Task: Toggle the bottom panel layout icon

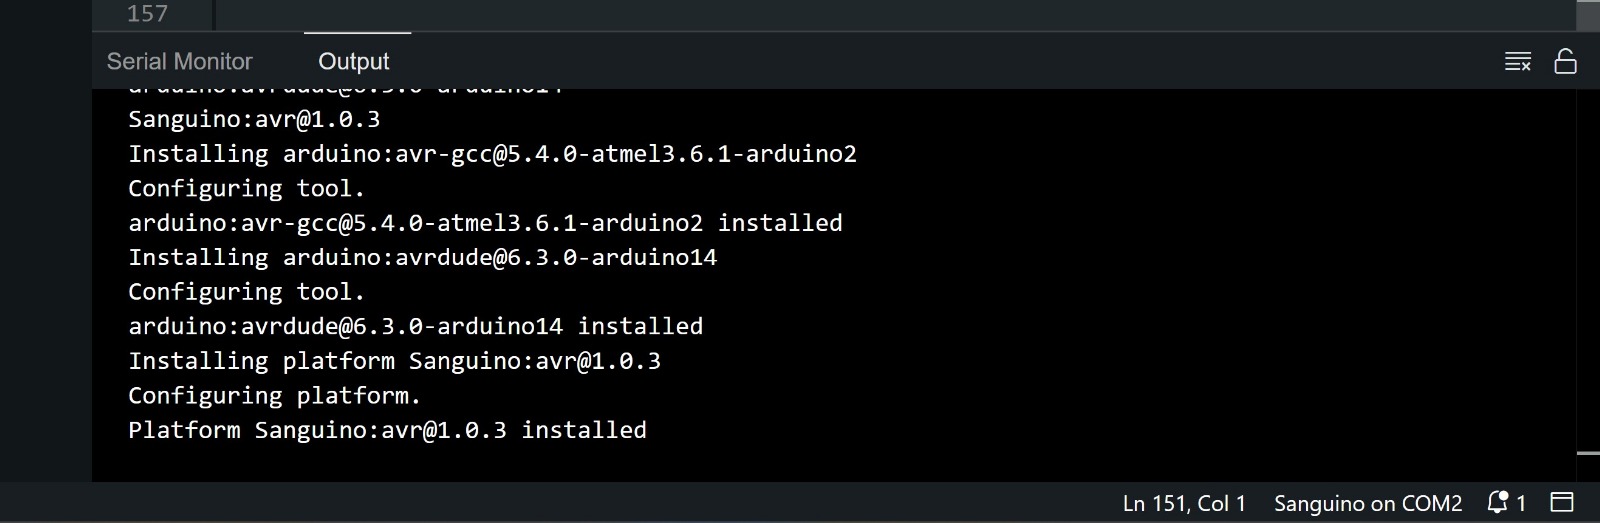Action: tap(1561, 502)
